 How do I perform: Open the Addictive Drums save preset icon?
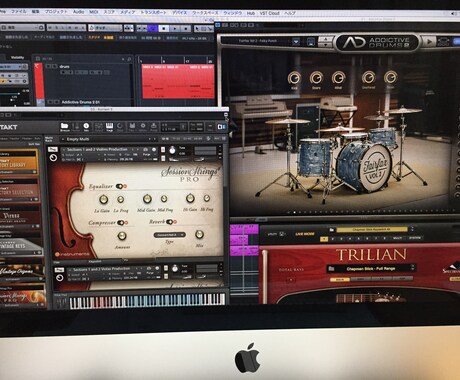click(x=311, y=42)
